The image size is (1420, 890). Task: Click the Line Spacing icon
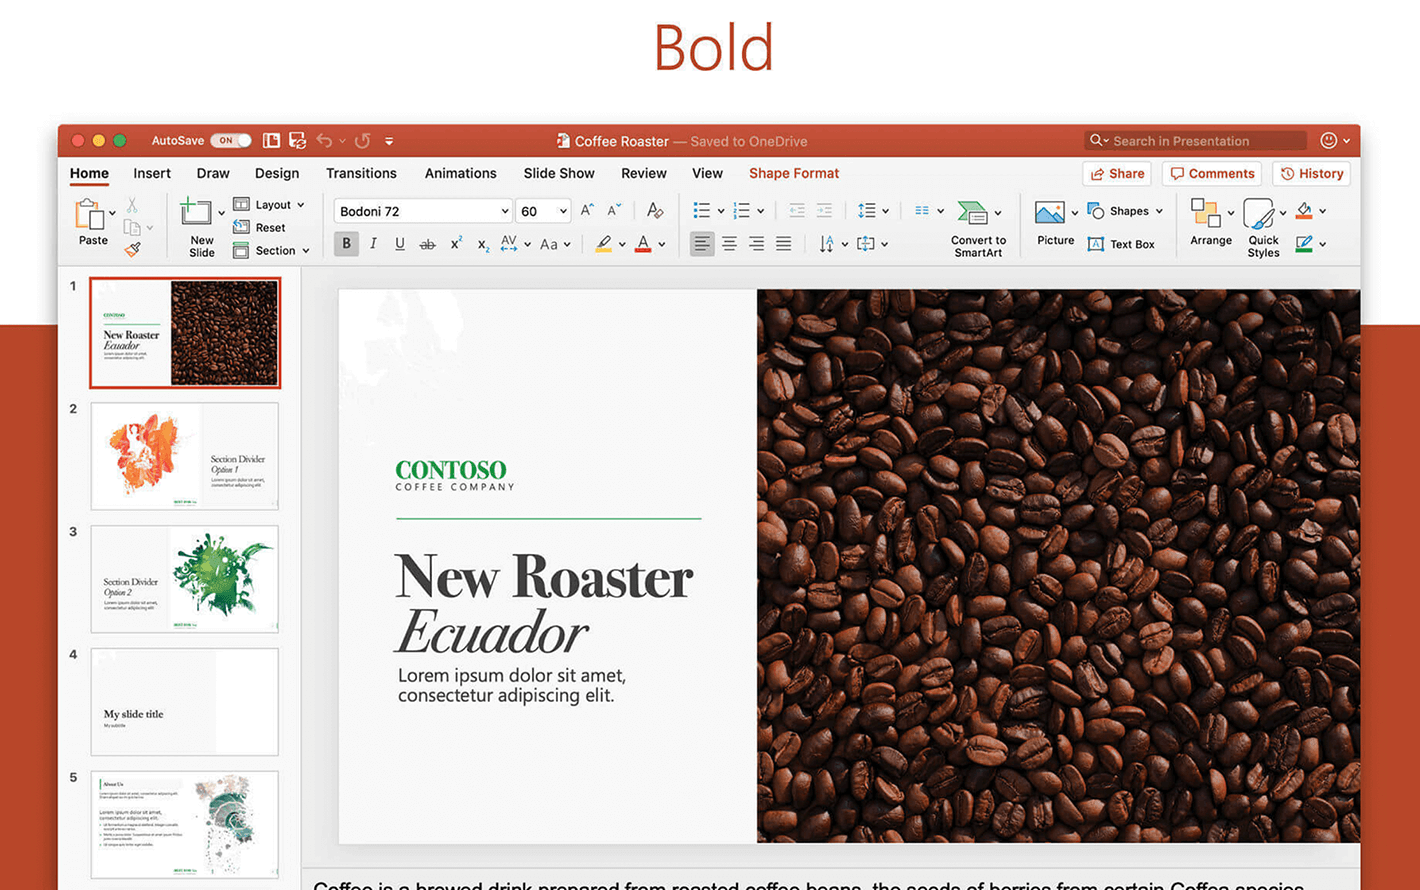(867, 210)
